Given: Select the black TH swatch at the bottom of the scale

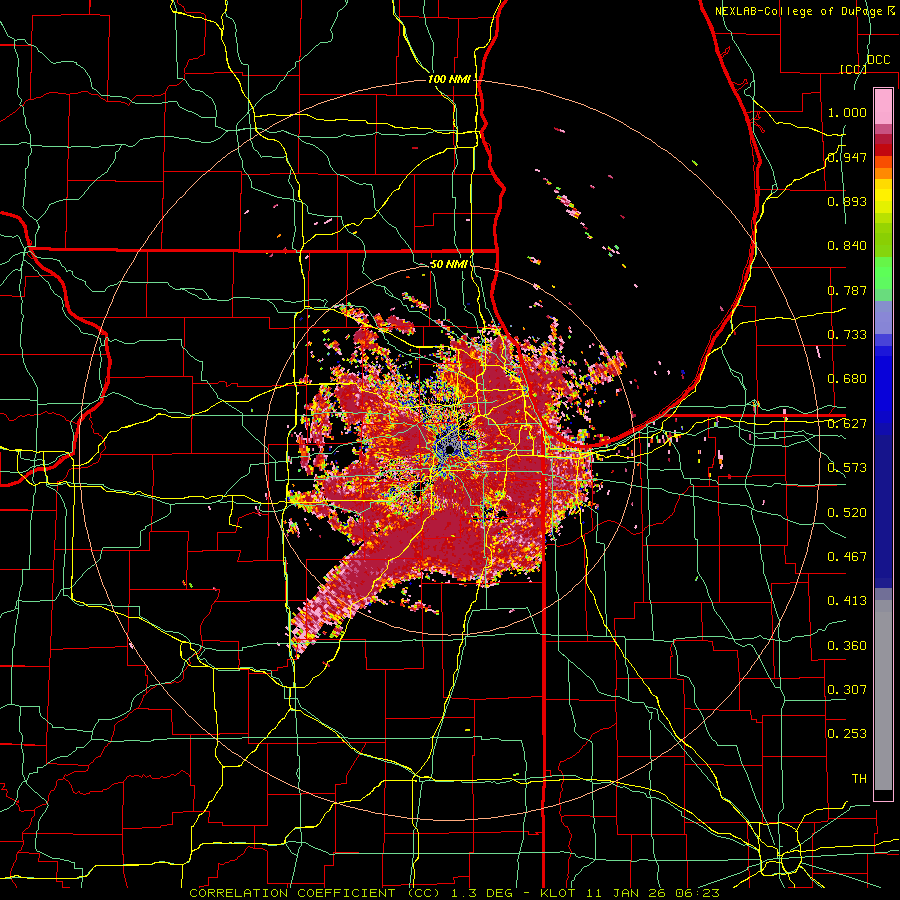Looking at the screenshot, I should click(x=883, y=795).
